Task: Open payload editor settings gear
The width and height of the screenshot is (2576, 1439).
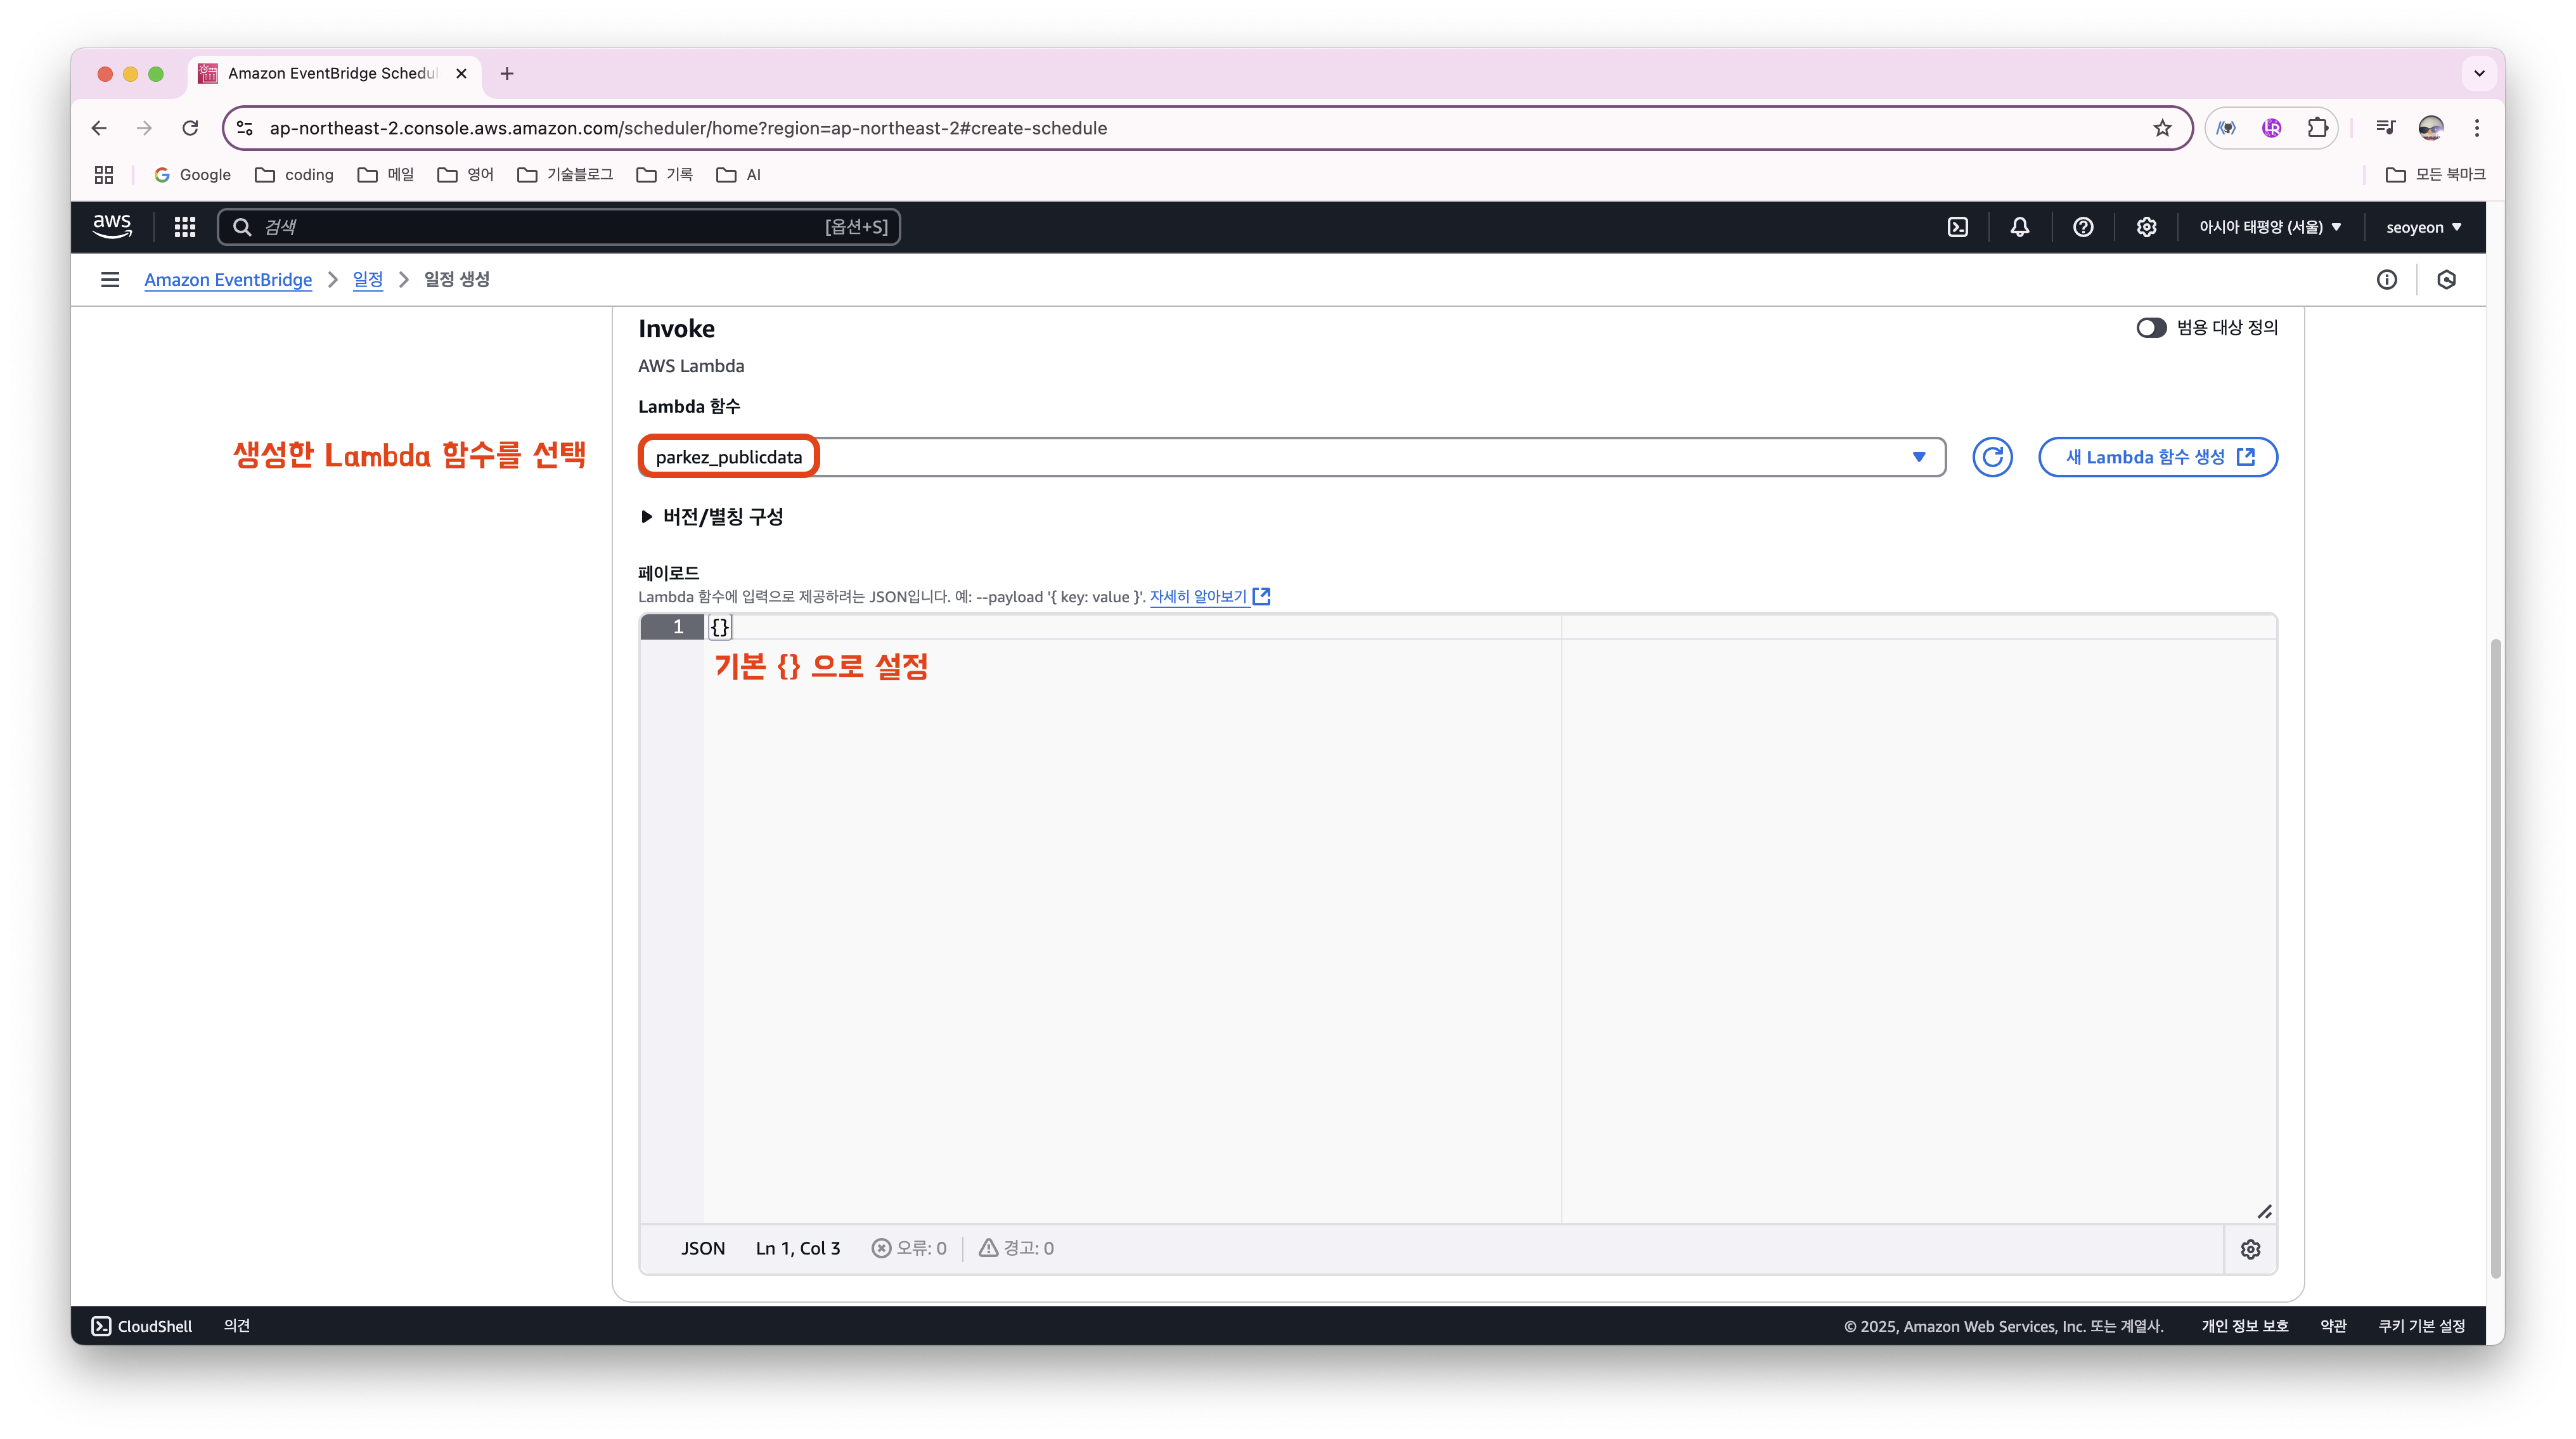Action: (2250, 1249)
